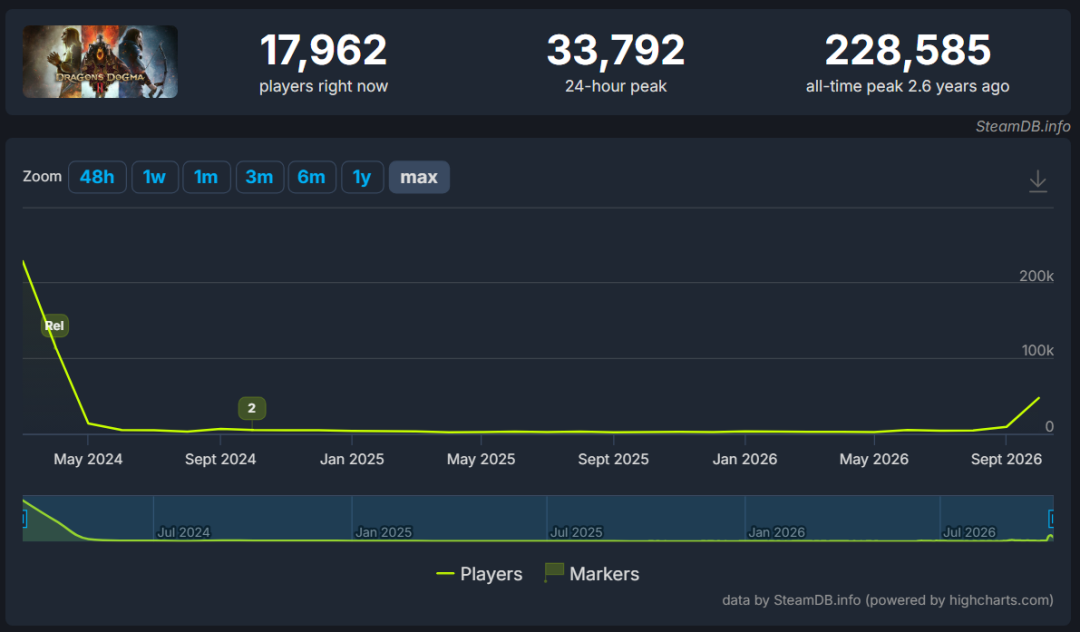
Task: Click the Sept 2024 axis label
Action: click(220, 459)
